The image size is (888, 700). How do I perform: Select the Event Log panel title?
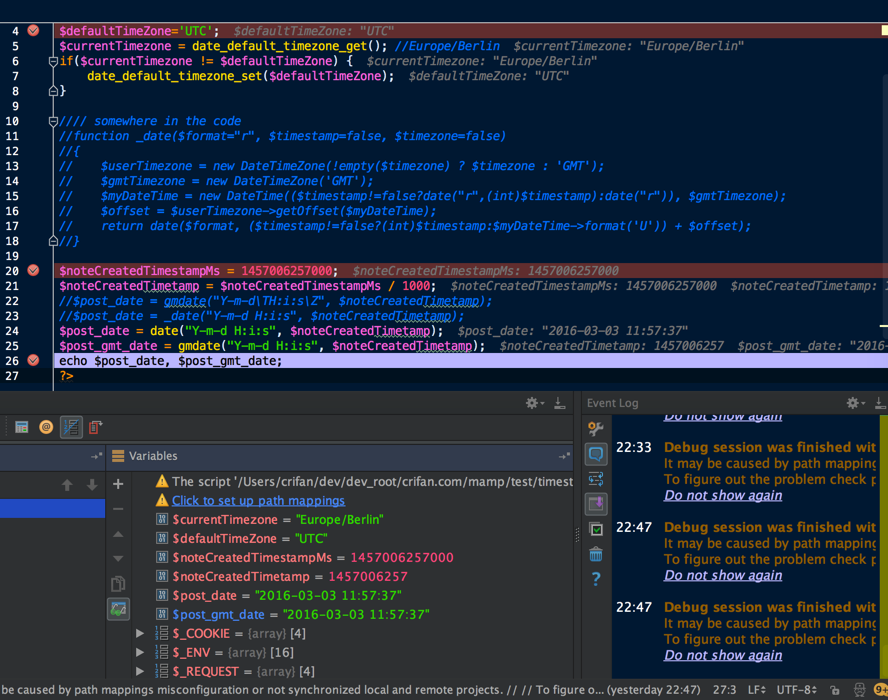coord(612,403)
